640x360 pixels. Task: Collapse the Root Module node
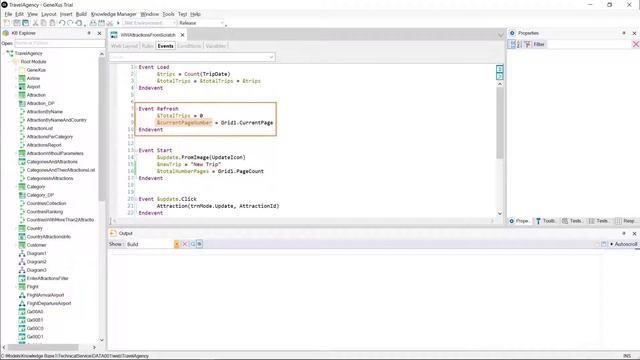tap(10, 62)
